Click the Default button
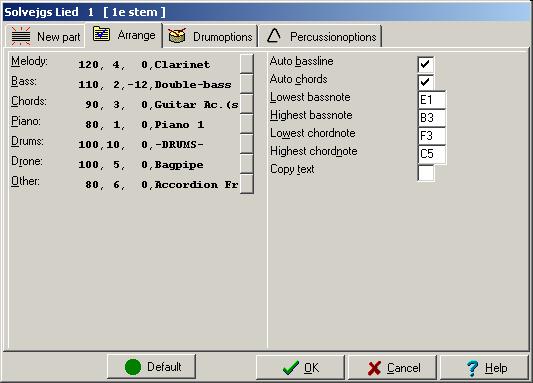533x383 pixels. tap(152, 367)
